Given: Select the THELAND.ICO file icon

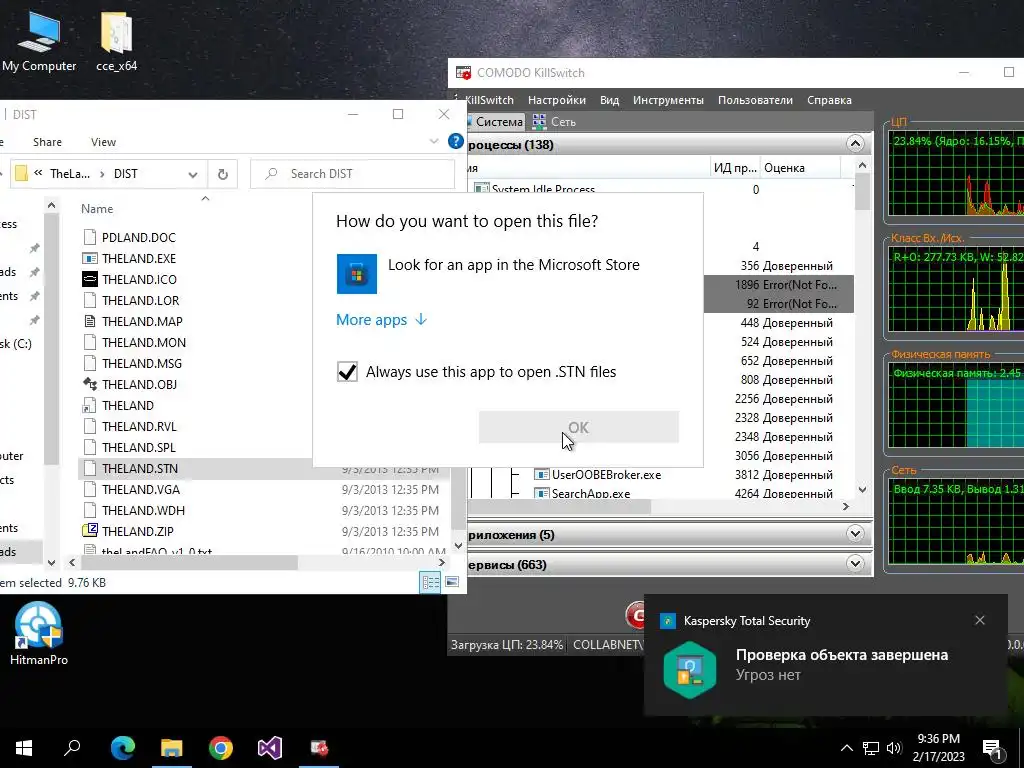Looking at the screenshot, I should [x=89, y=280].
